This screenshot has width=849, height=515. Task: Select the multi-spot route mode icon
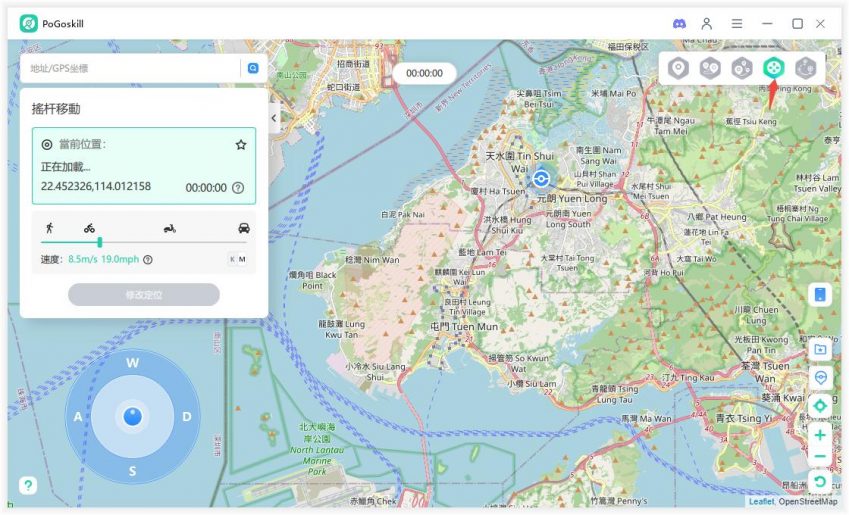point(742,68)
